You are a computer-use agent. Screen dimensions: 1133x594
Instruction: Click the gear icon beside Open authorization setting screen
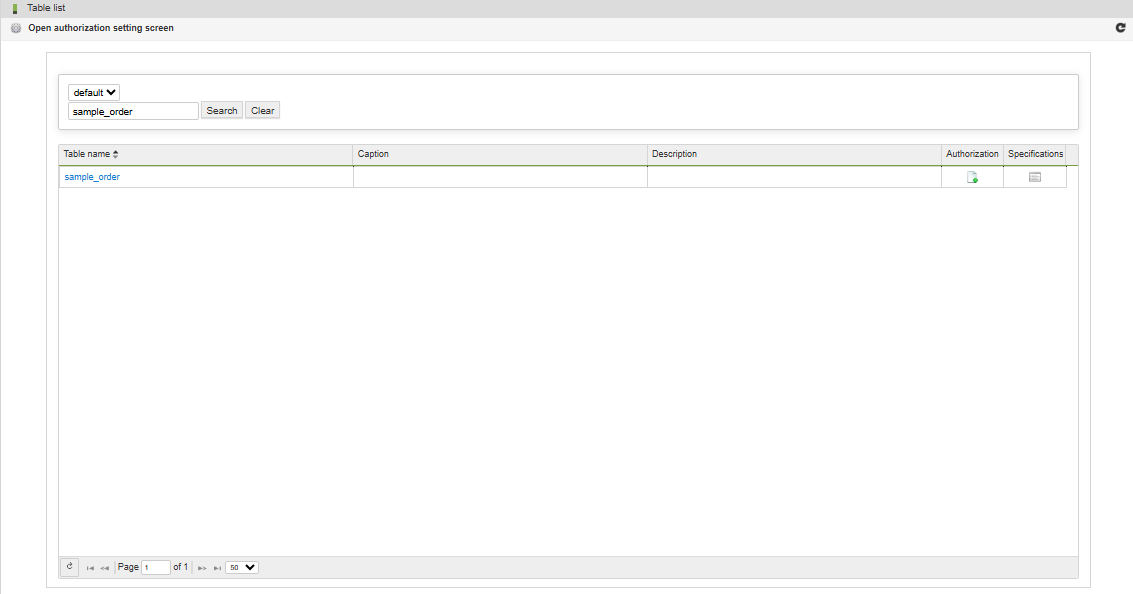[x=16, y=28]
